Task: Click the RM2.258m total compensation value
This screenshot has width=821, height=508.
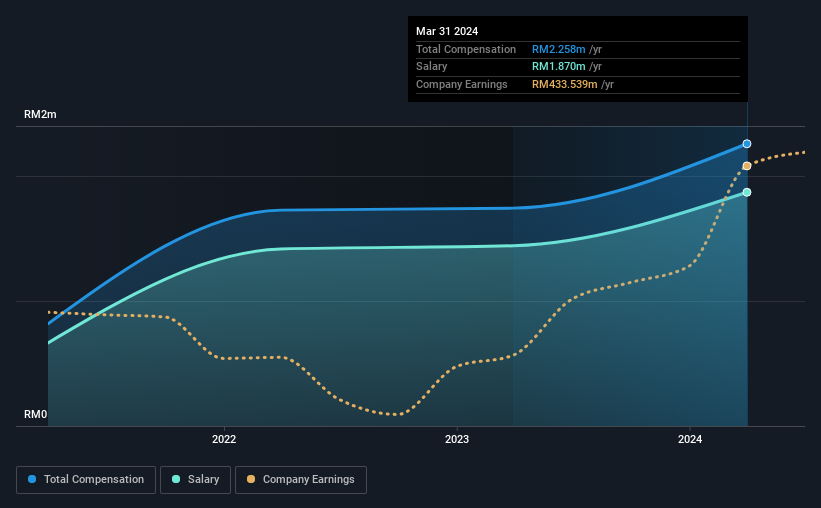Action: pyautogui.click(x=559, y=49)
